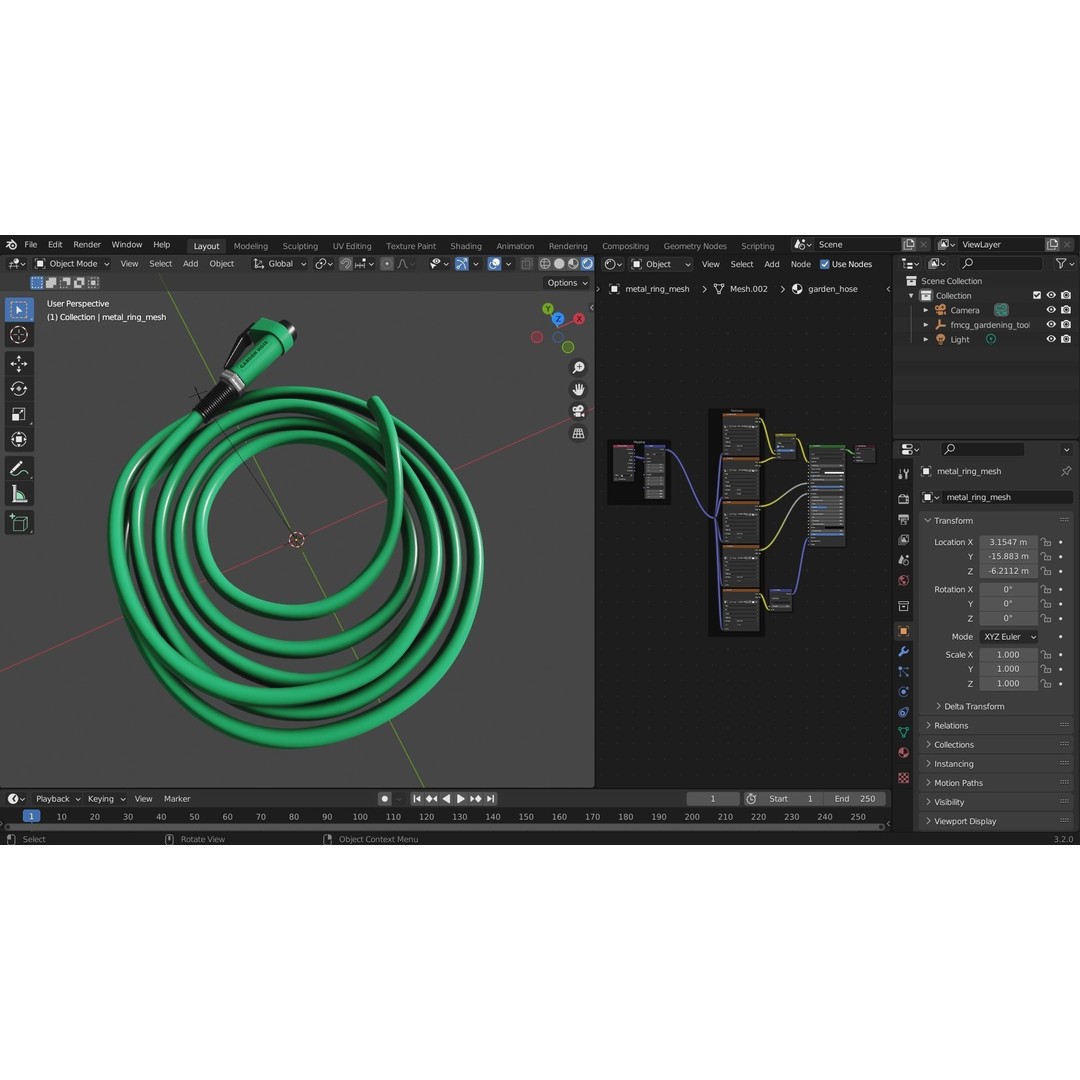Click the blue Z axis gizmo ball
This screenshot has height=1080, width=1080.
(x=559, y=319)
